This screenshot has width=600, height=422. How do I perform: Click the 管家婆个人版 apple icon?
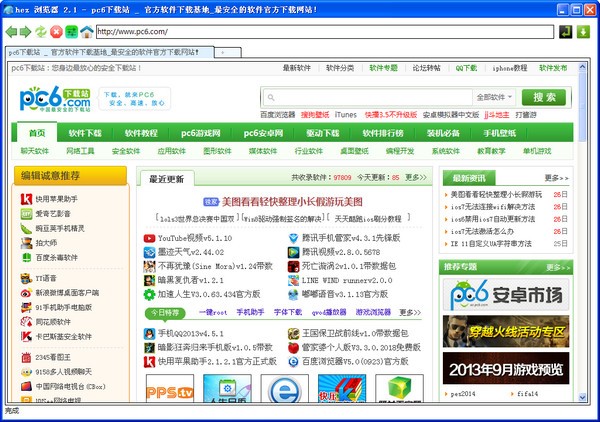pyautogui.click(x=293, y=348)
